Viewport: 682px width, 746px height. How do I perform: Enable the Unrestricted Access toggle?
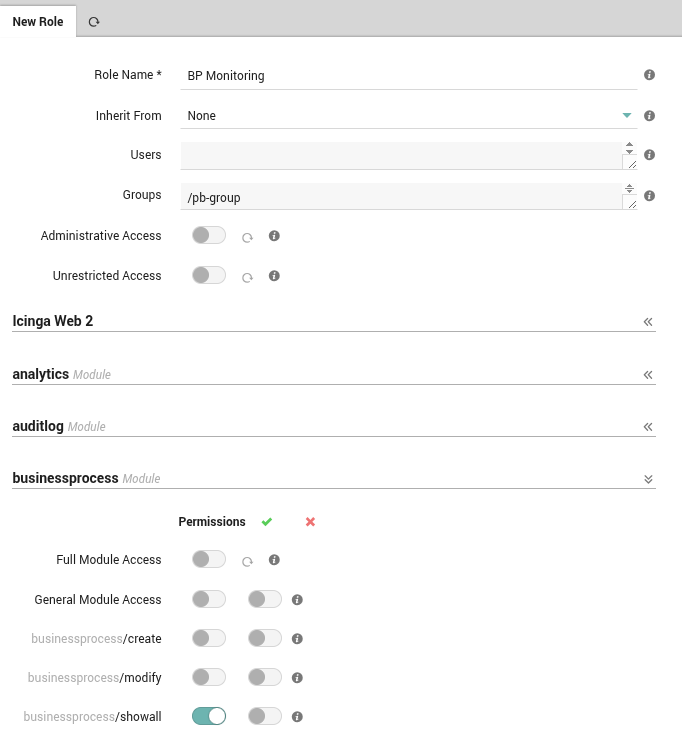tap(209, 276)
